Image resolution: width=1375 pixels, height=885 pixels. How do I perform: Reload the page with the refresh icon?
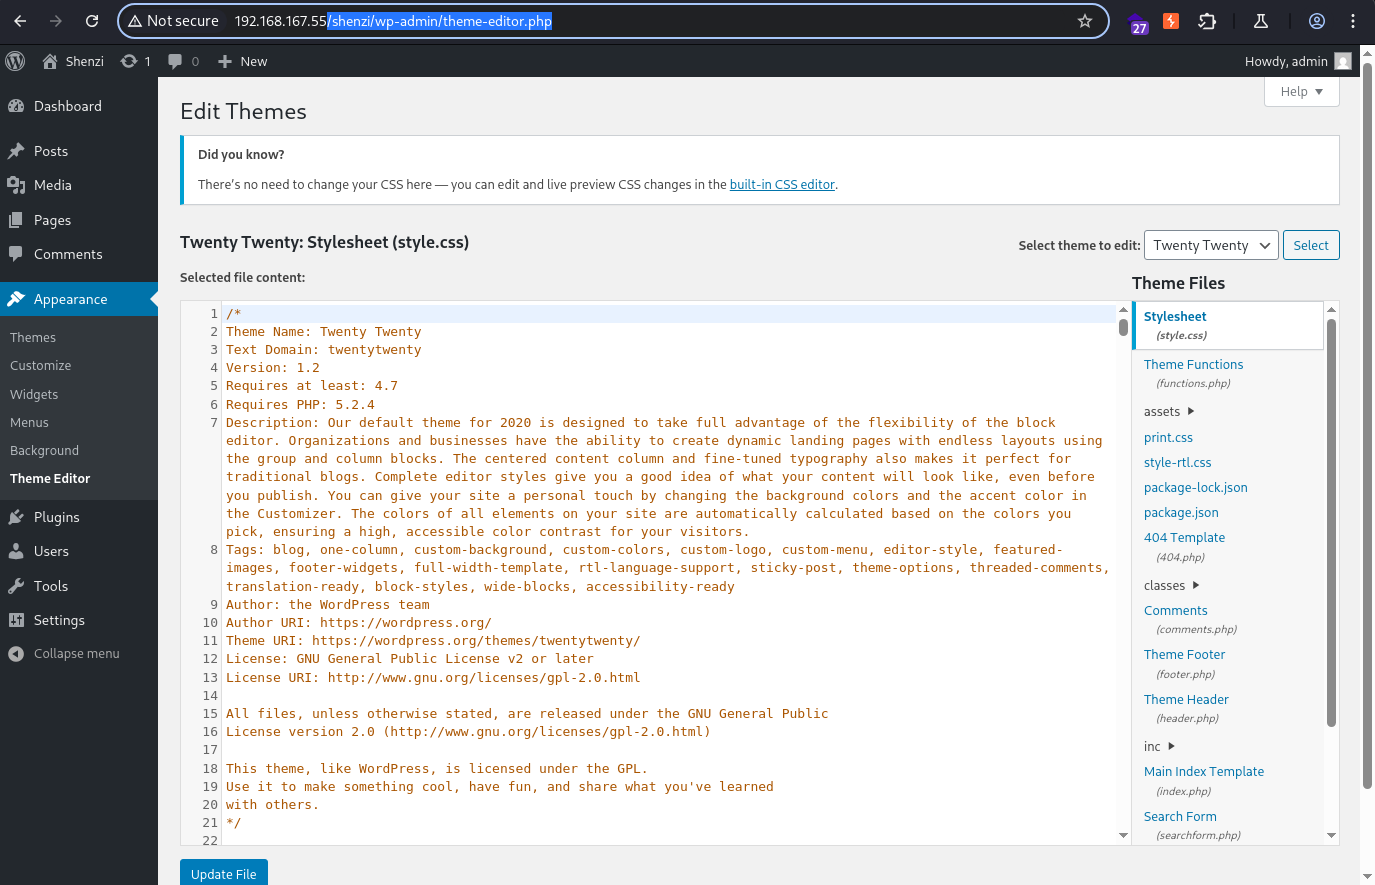coord(92,21)
